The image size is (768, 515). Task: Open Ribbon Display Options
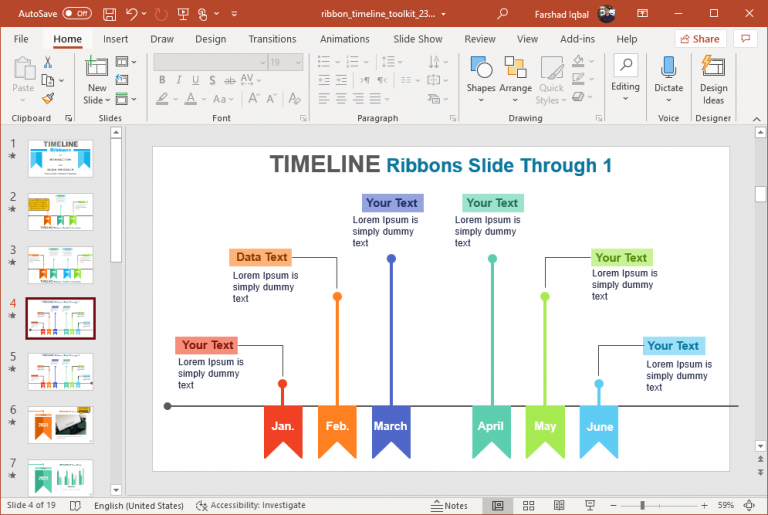pos(642,14)
